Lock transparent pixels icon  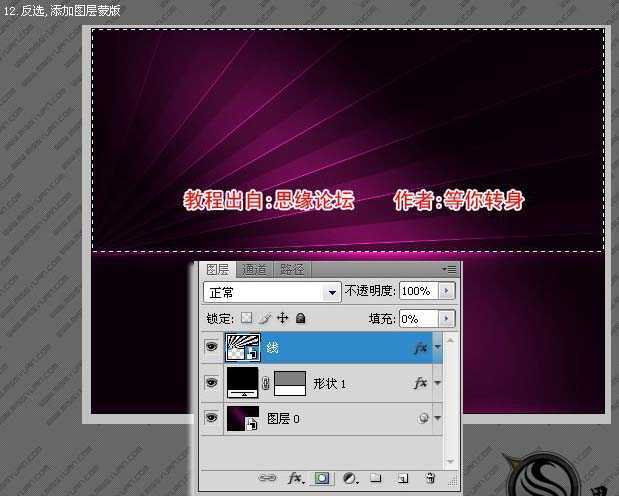coord(246,318)
